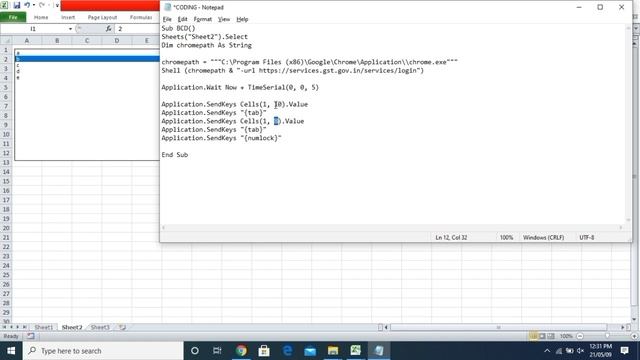Click Excel zoom out minus button
Screen dimensions: 640x360
(x=580, y=336)
